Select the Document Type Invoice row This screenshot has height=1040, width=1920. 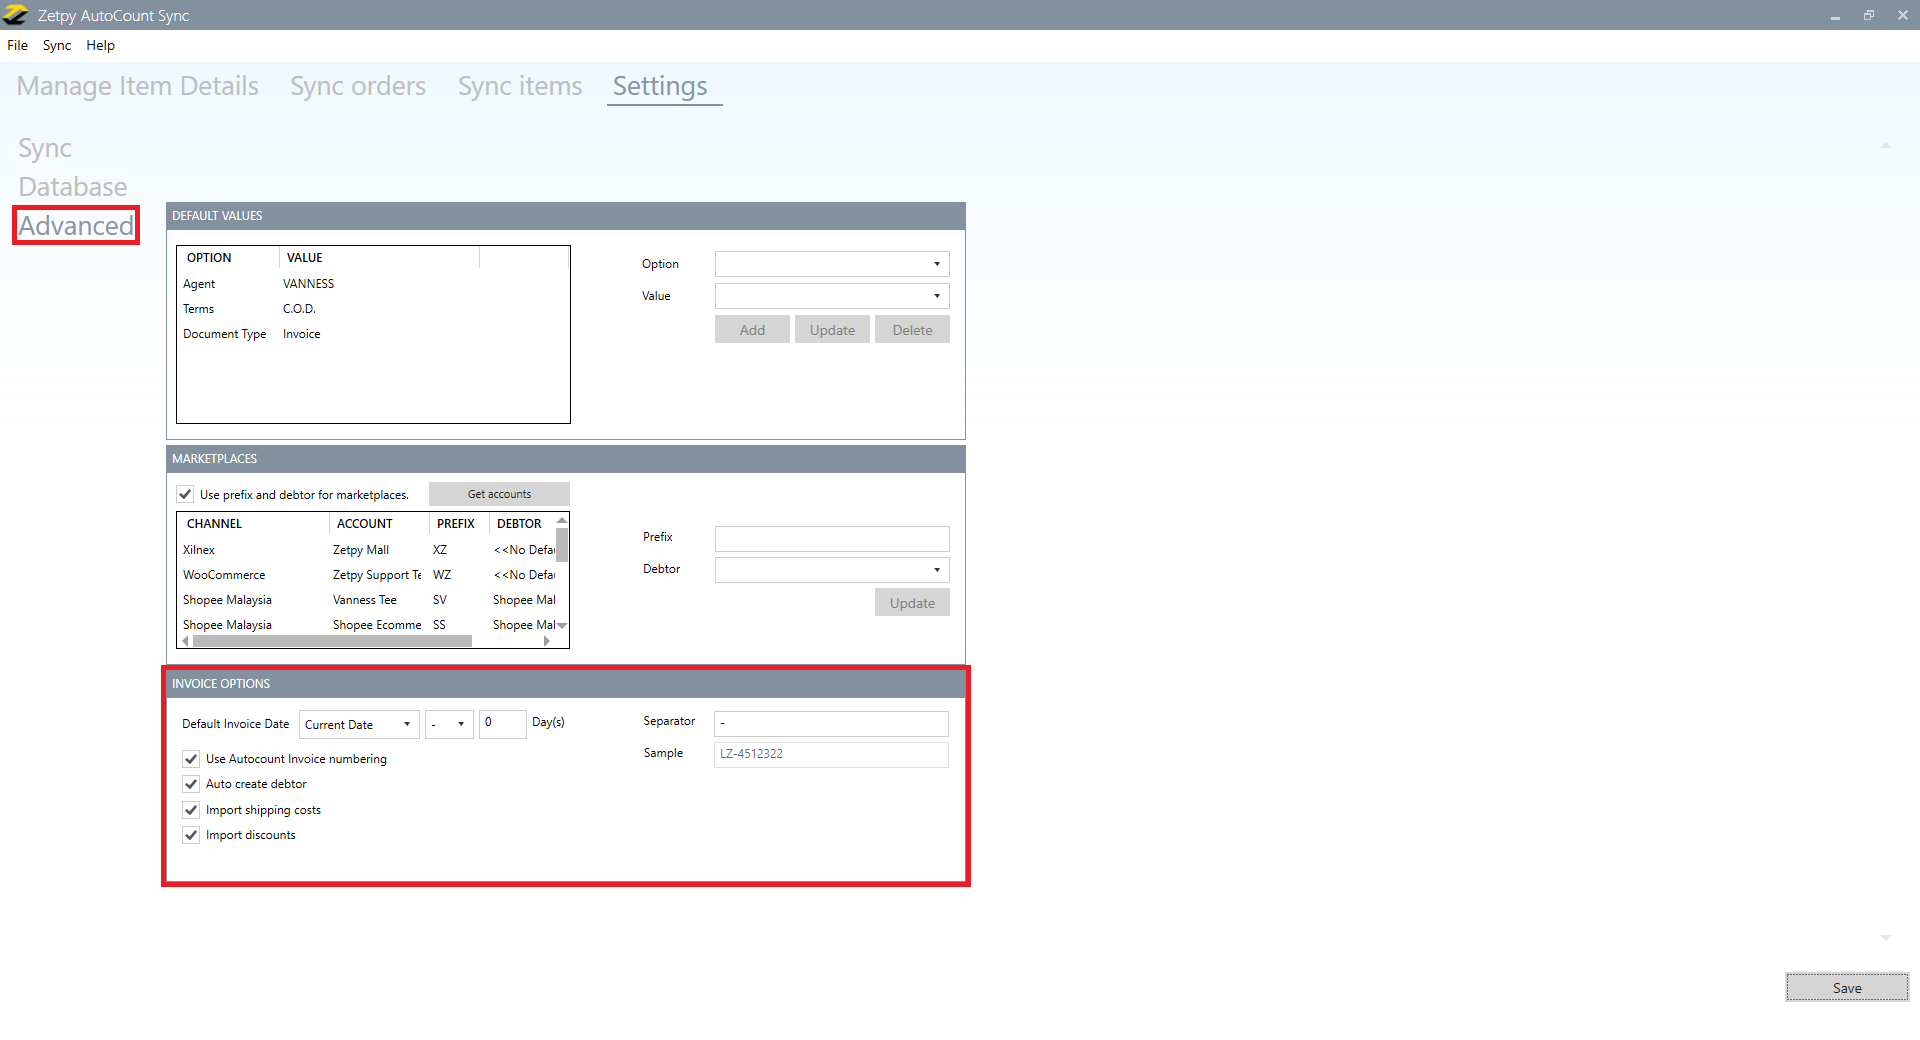click(373, 334)
